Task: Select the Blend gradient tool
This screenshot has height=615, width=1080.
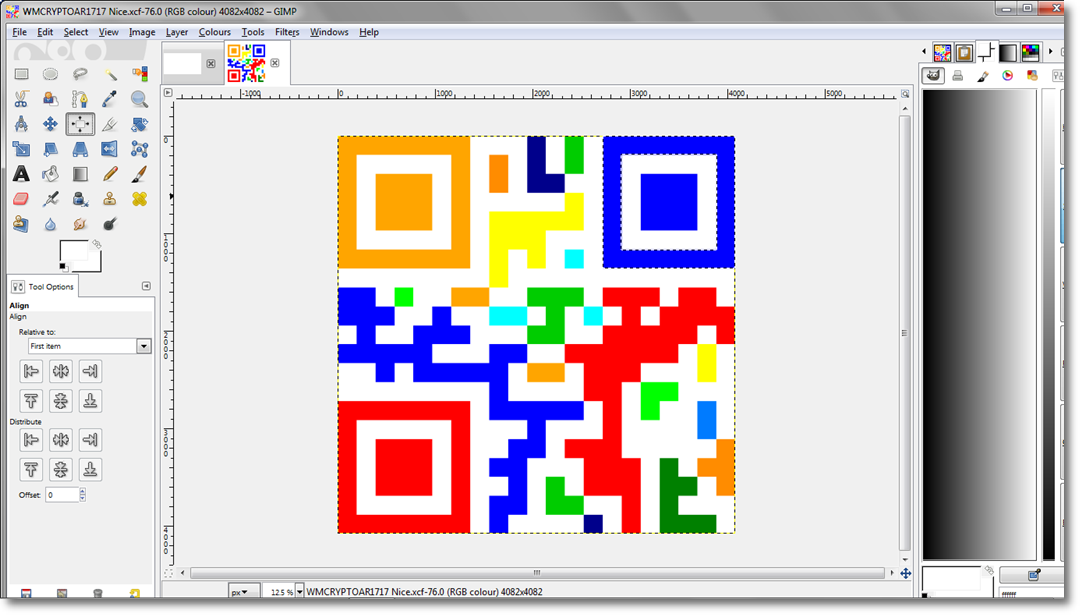Action: (x=80, y=174)
